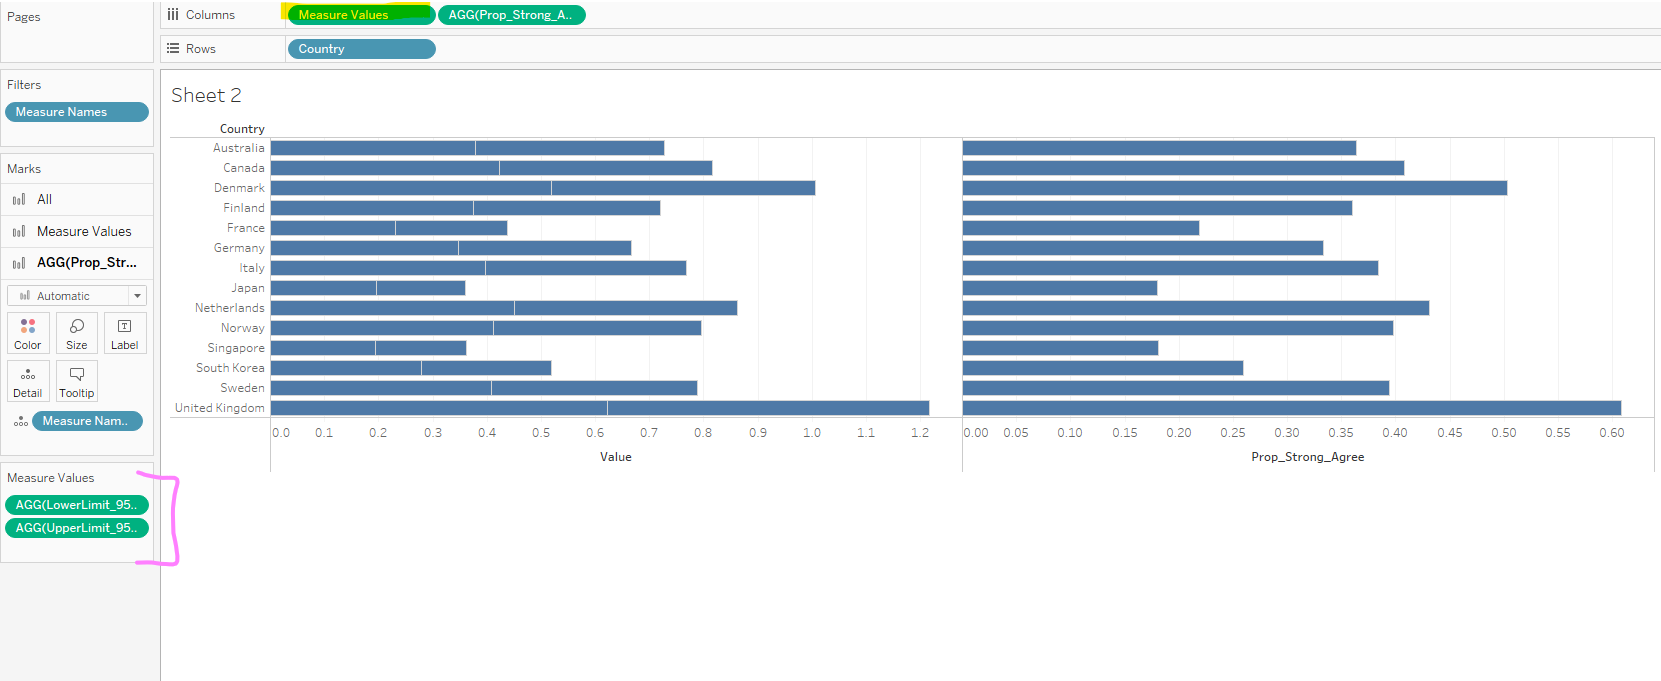The width and height of the screenshot is (1661, 681).
Task: Select the AGG(LowerLimit_95.. measure pill
Action: (x=76, y=505)
